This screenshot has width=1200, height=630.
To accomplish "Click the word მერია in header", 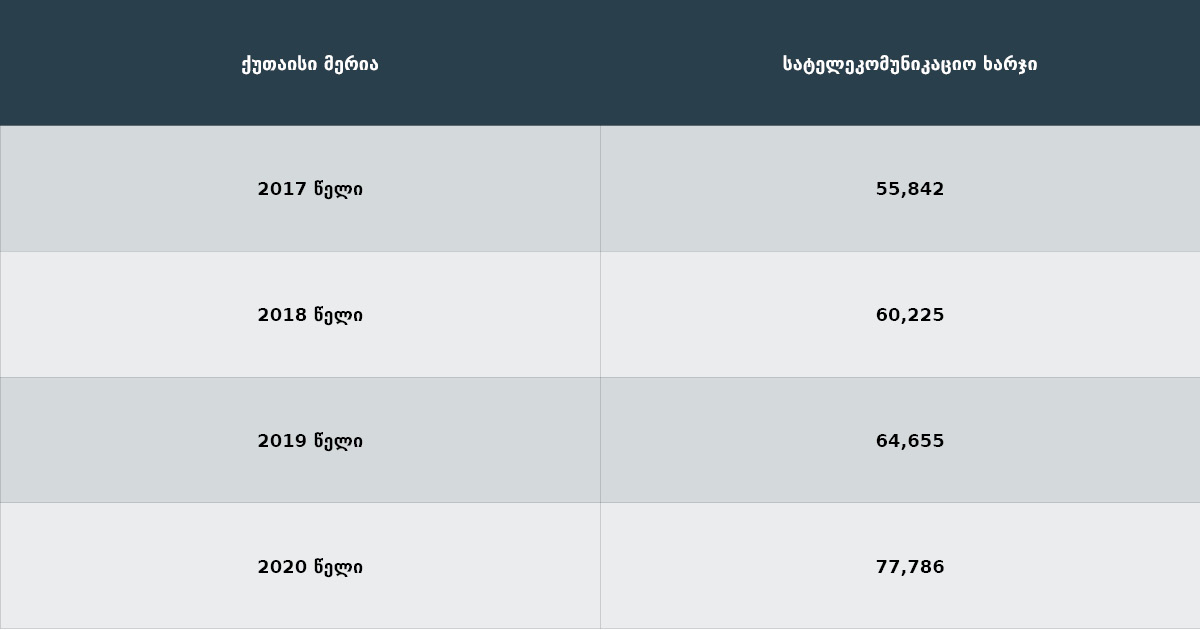I will pyautogui.click(x=351, y=64).
